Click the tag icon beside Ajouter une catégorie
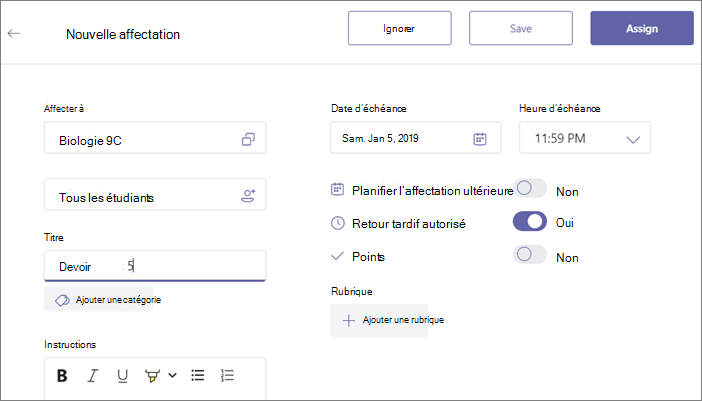Viewport: 702px width, 401px height. coord(62,300)
